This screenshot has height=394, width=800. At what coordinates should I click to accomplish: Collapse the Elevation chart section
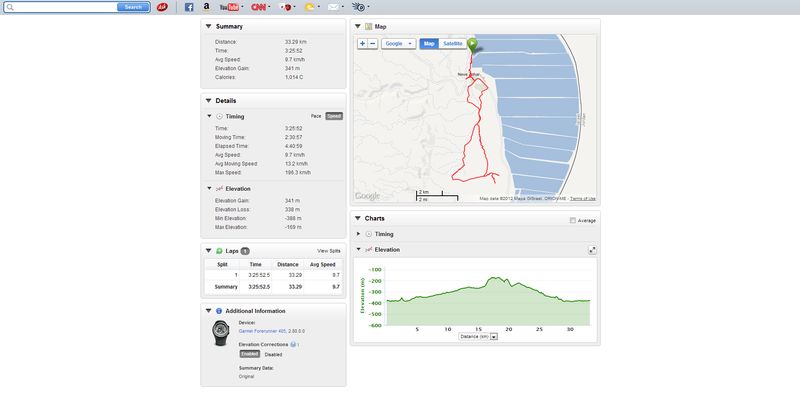tap(359, 250)
